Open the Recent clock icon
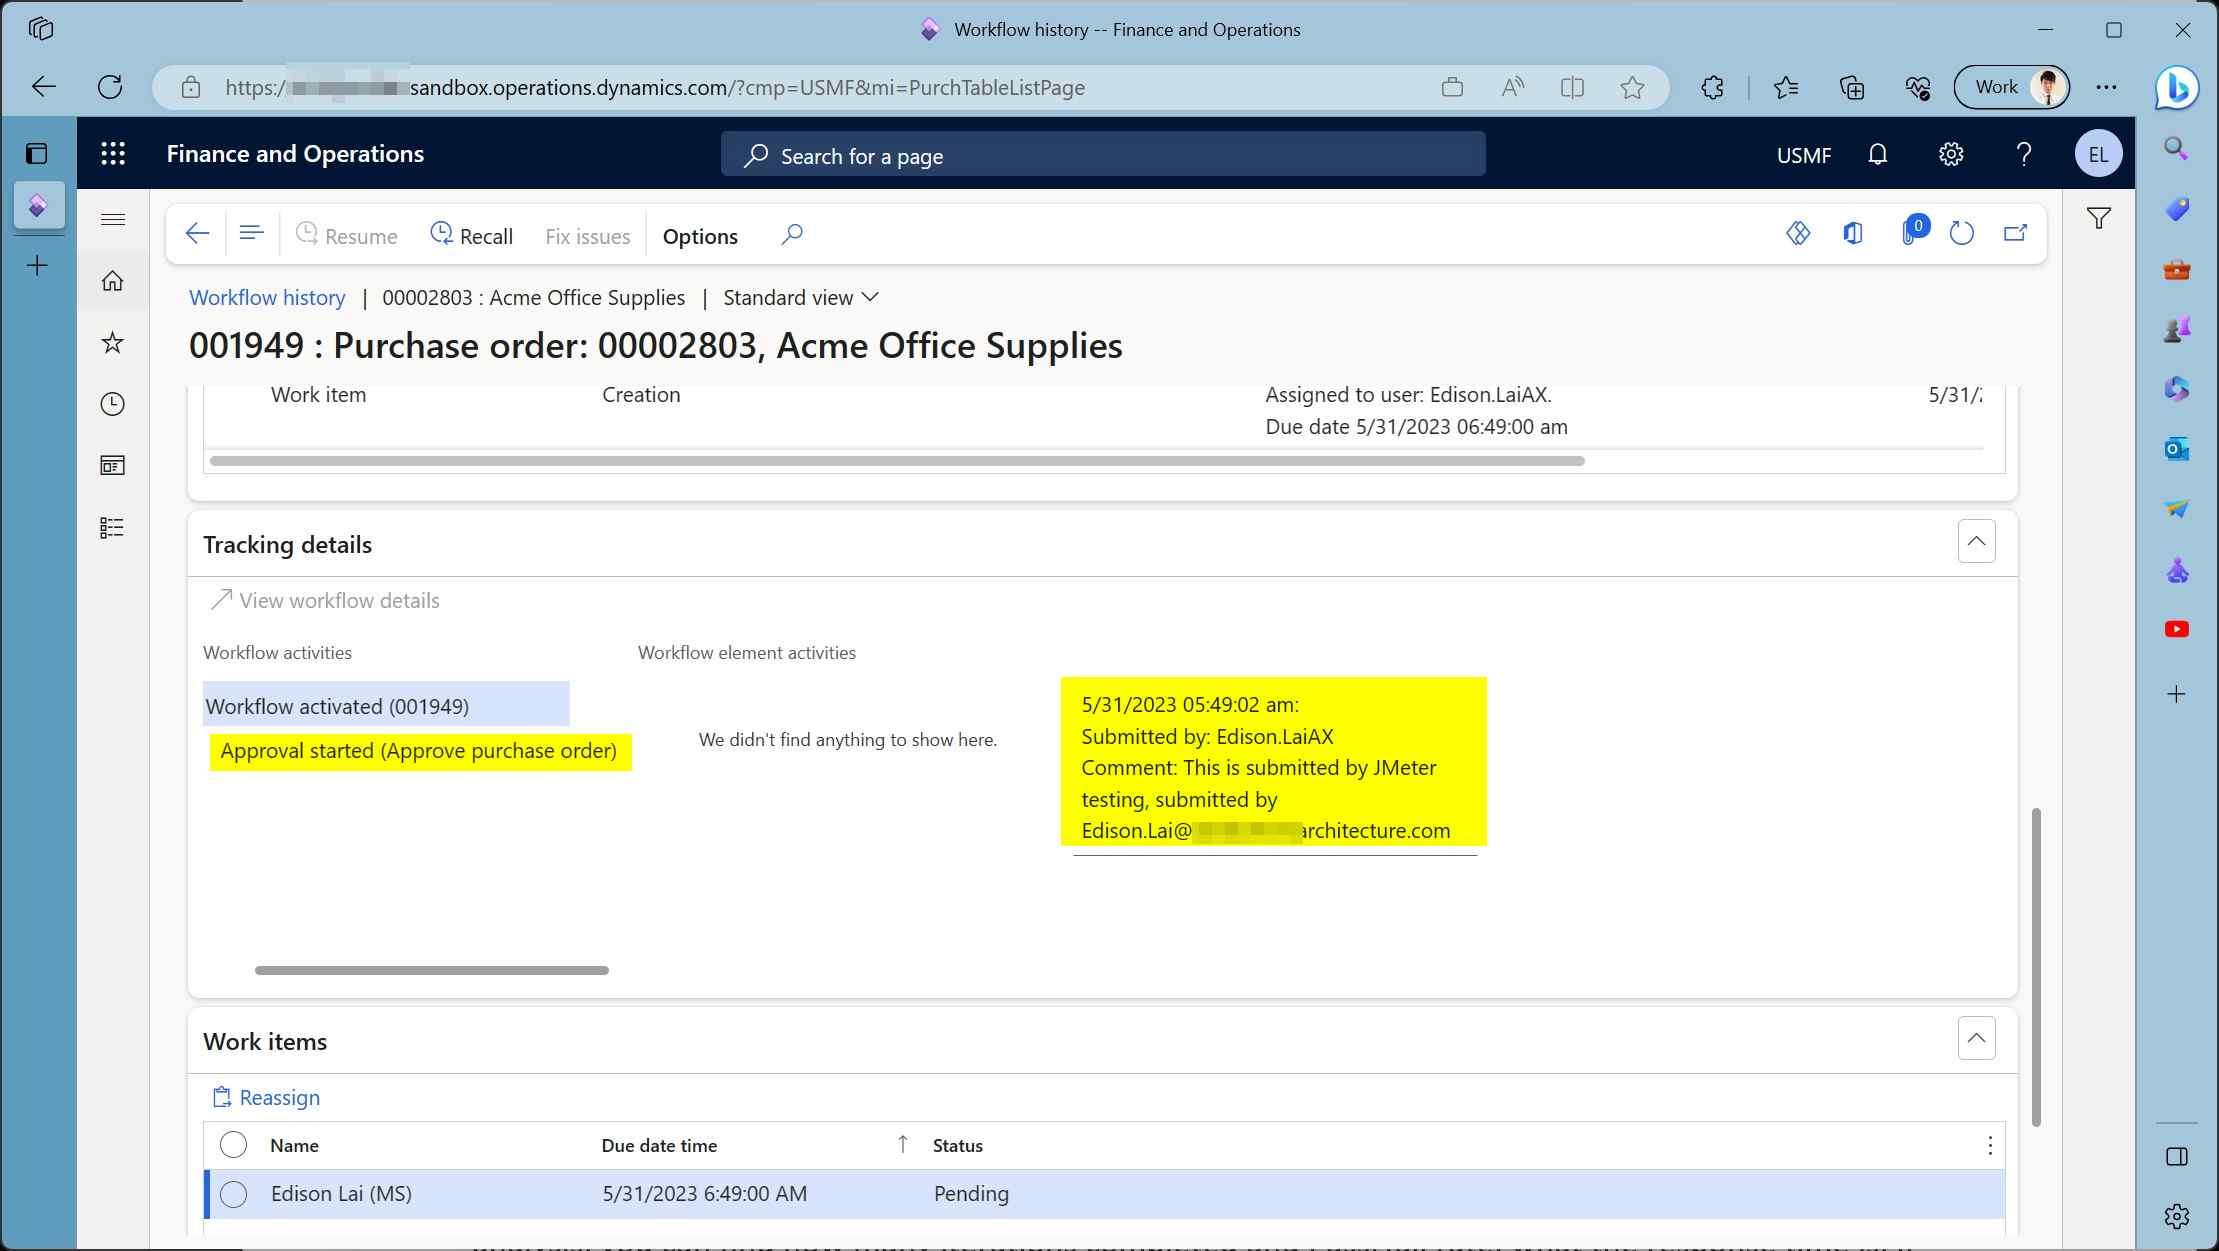This screenshot has width=2219, height=1251. 113,404
